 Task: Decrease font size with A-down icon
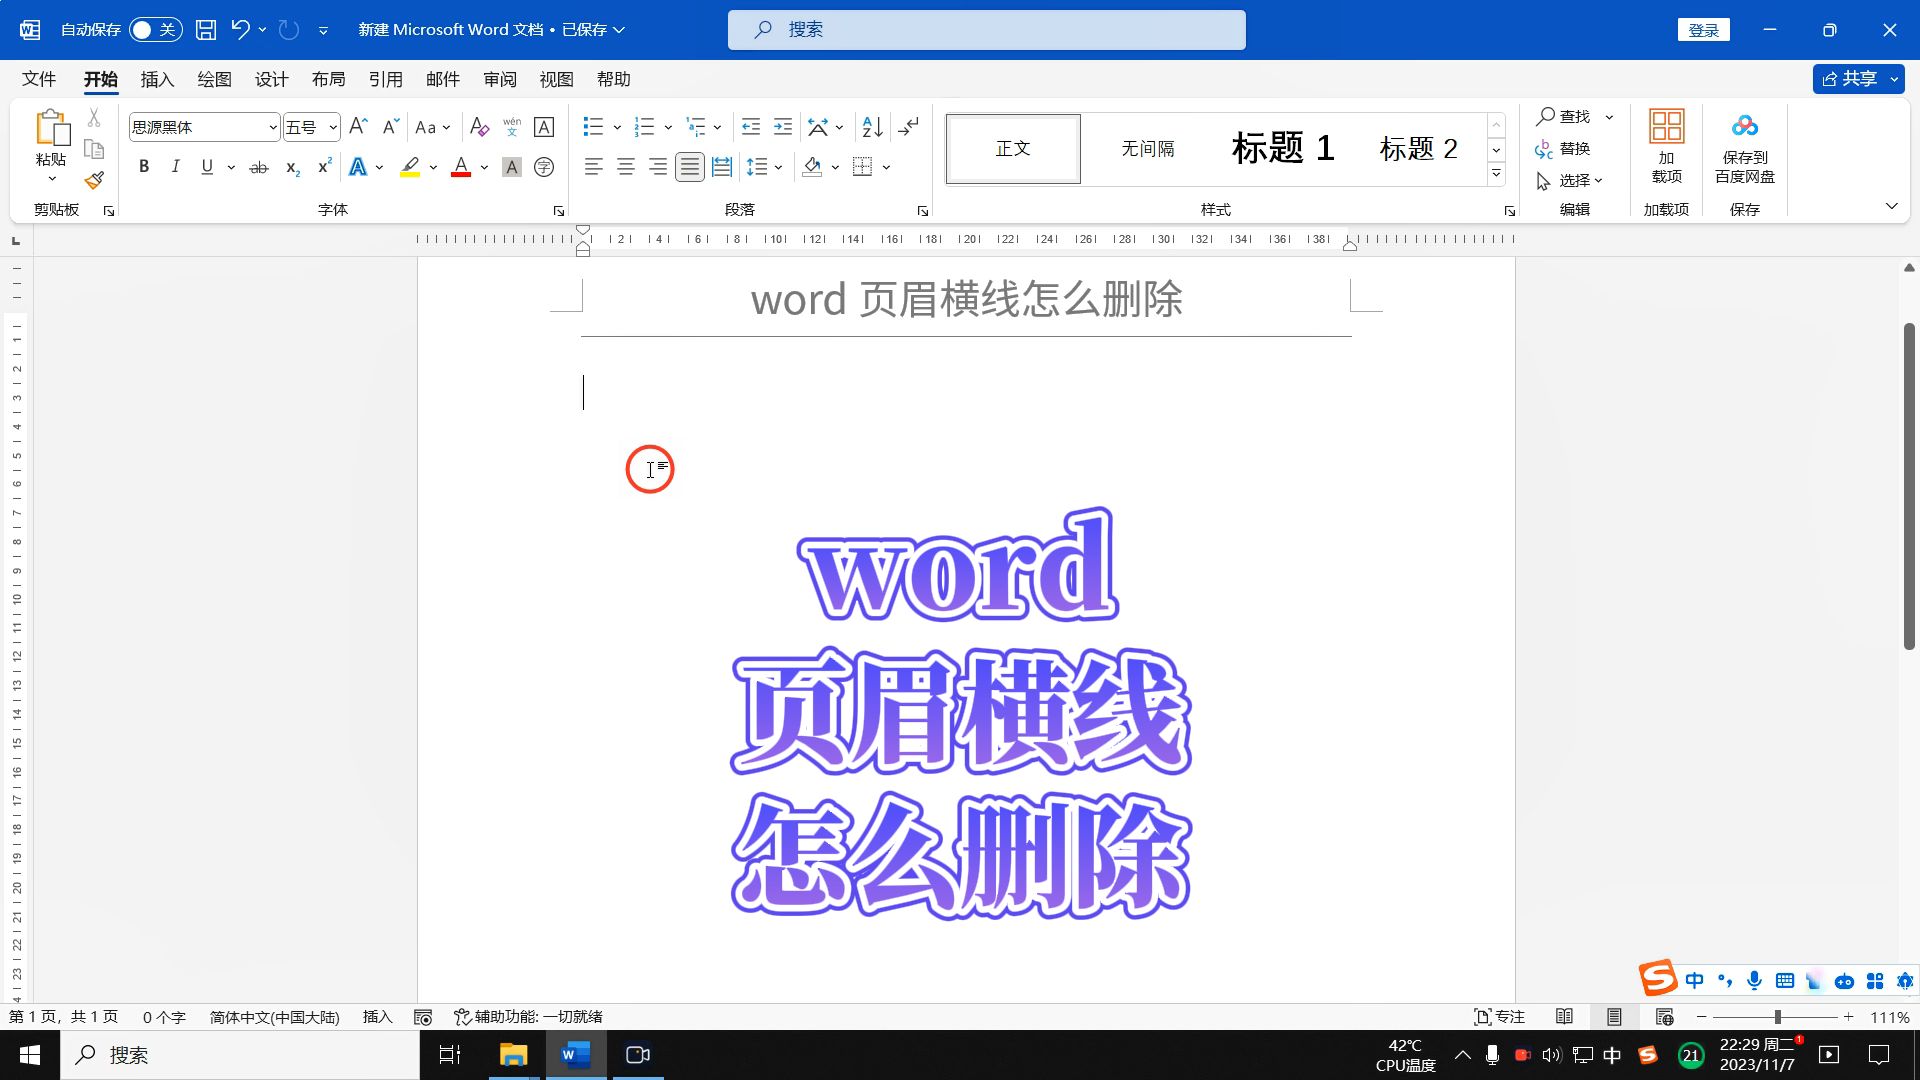click(x=391, y=127)
